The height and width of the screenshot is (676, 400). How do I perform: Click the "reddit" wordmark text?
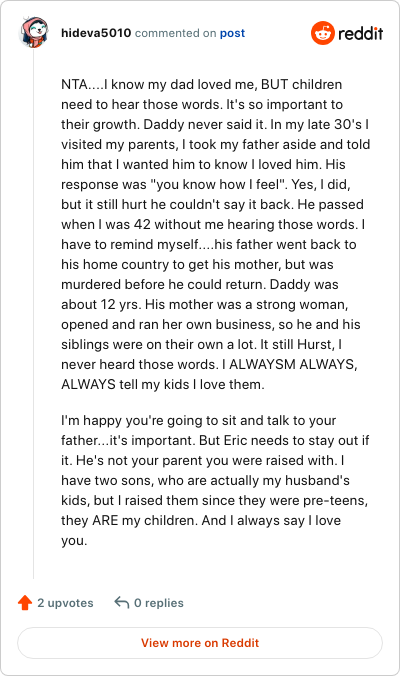(x=360, y=33)
